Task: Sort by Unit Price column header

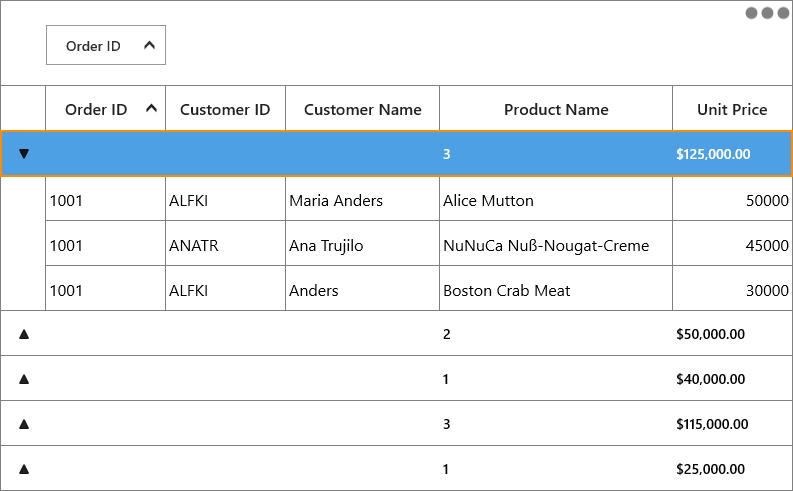Action: coord(732,109)
